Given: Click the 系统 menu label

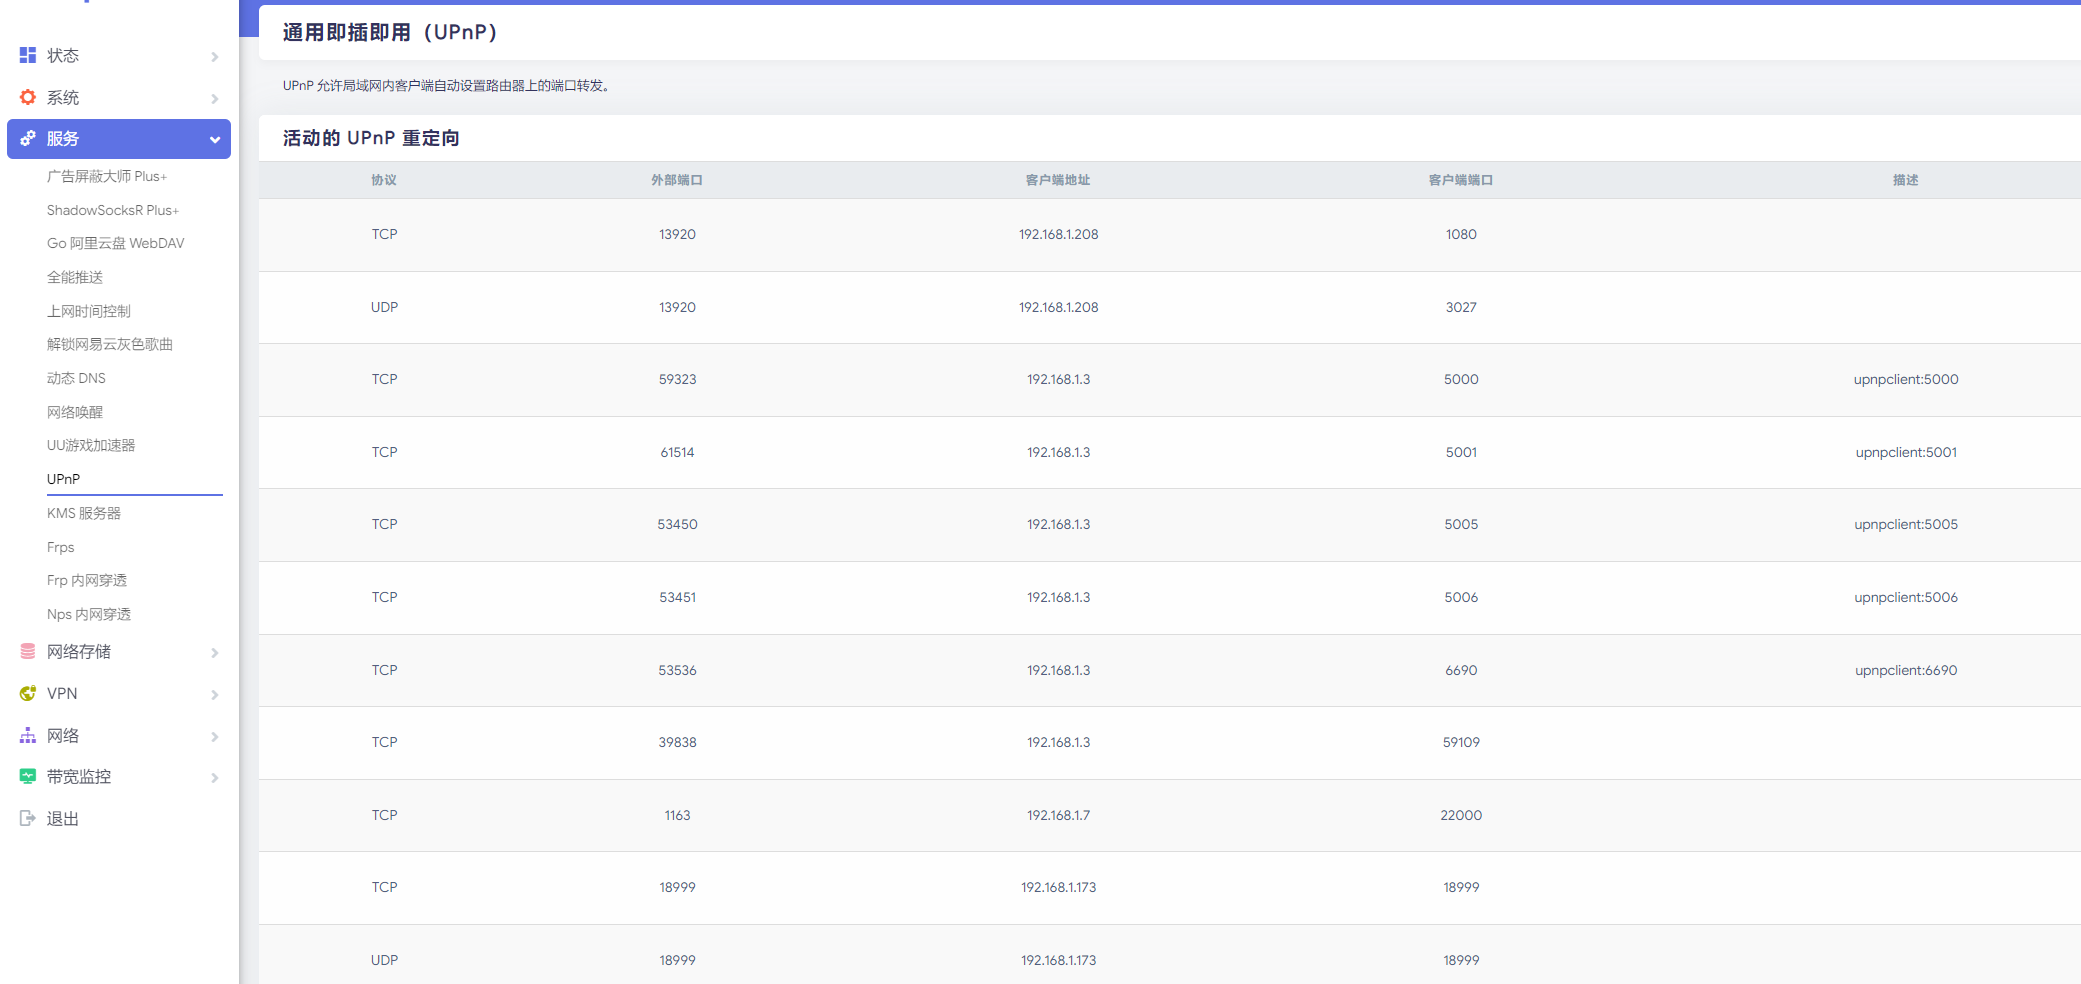Looking at the screenshot, I should [x=63, y=97].
